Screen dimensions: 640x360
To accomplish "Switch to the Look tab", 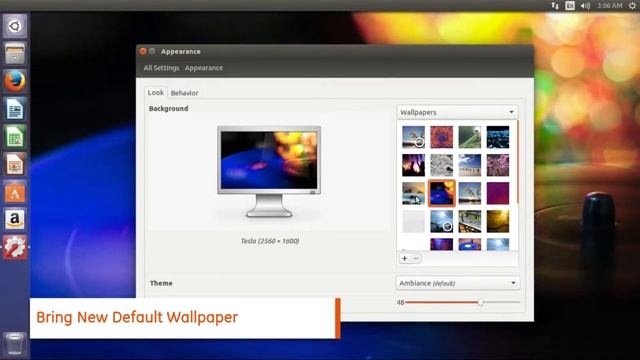I will (x=156, y=93).
